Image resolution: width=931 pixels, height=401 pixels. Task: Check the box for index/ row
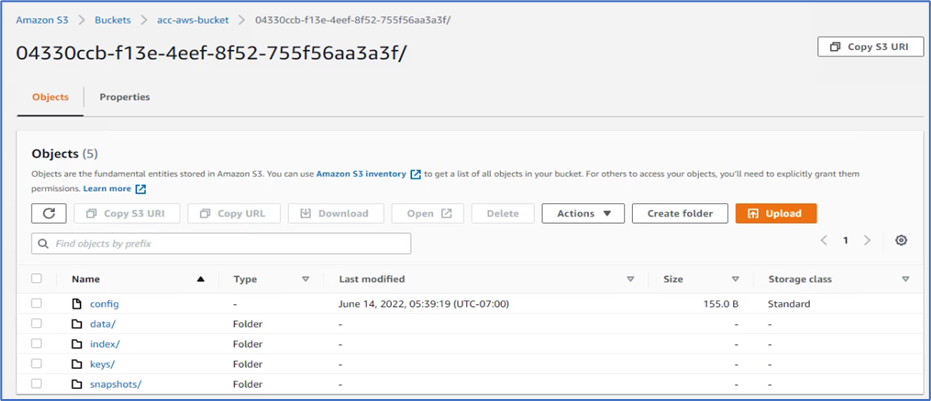pos(37,343)
